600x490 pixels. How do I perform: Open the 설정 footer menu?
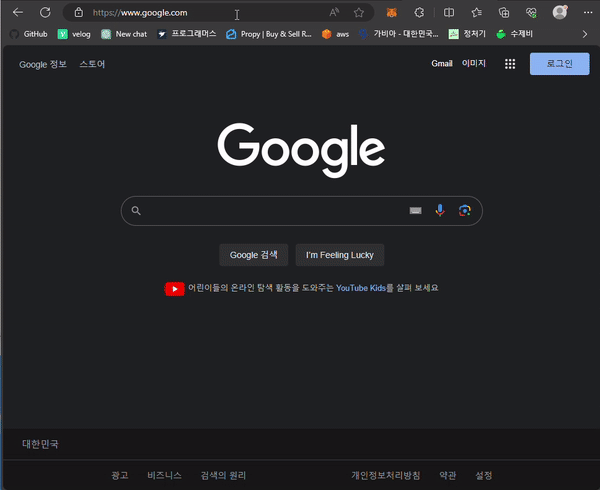(x=484, y=475)
